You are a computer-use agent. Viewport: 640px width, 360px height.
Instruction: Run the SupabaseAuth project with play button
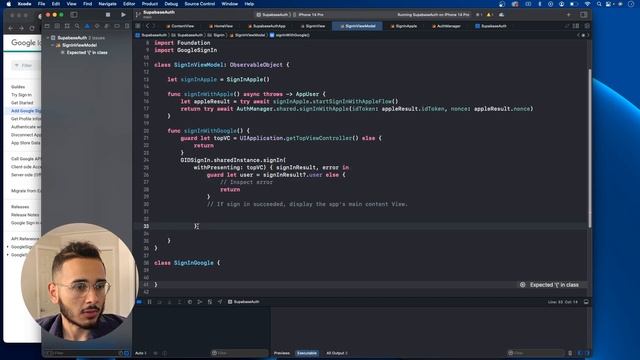tap(123, 15)
